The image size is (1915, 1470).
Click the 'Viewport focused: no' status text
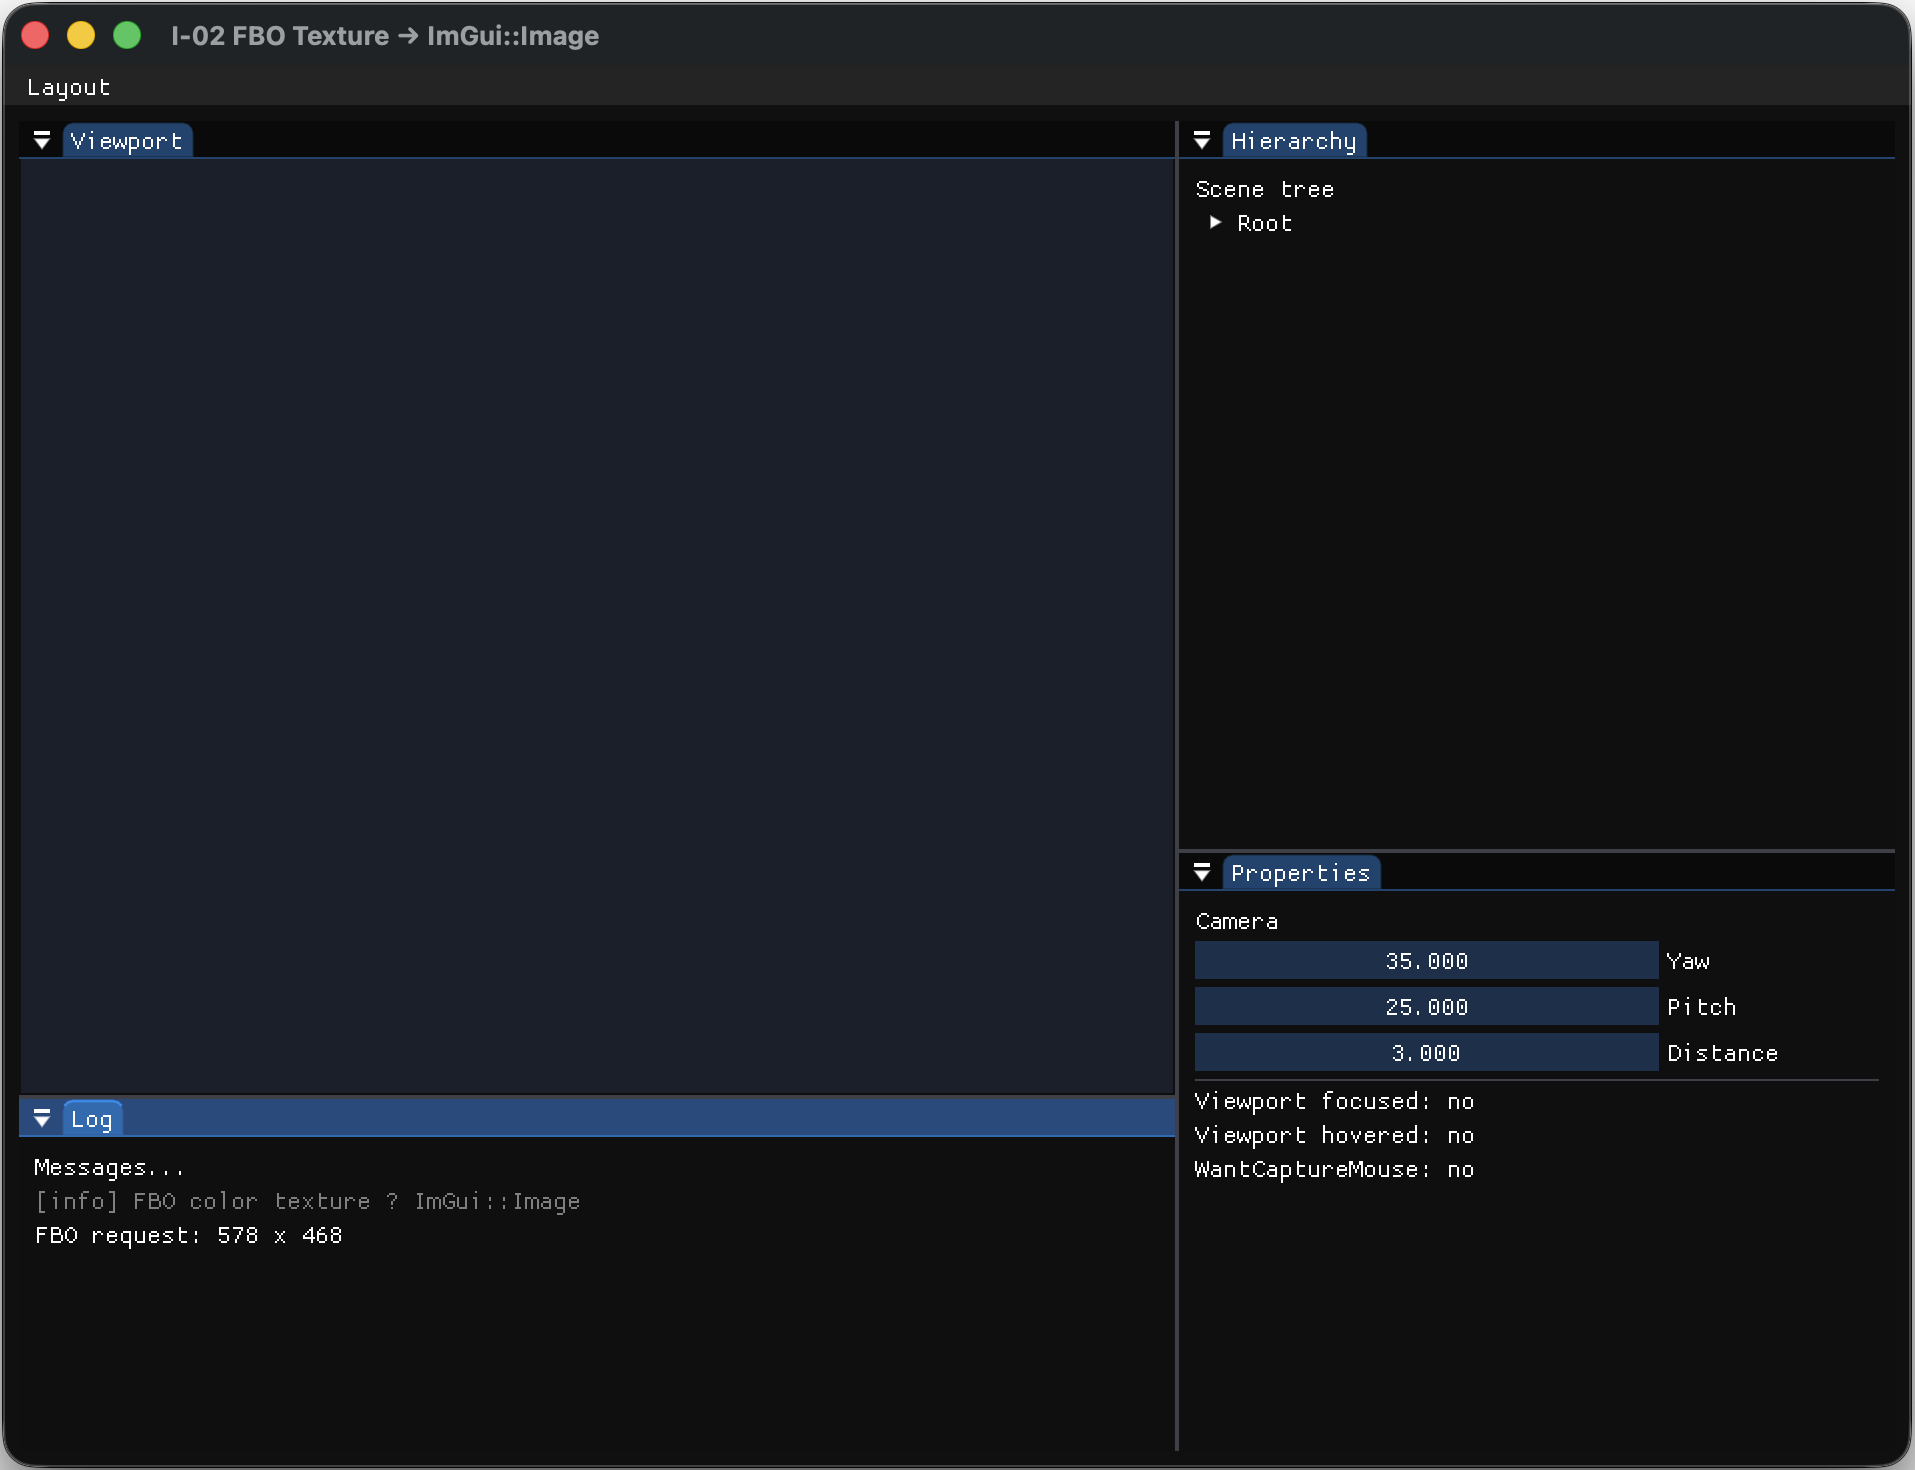click(x=1334, y=1101)
